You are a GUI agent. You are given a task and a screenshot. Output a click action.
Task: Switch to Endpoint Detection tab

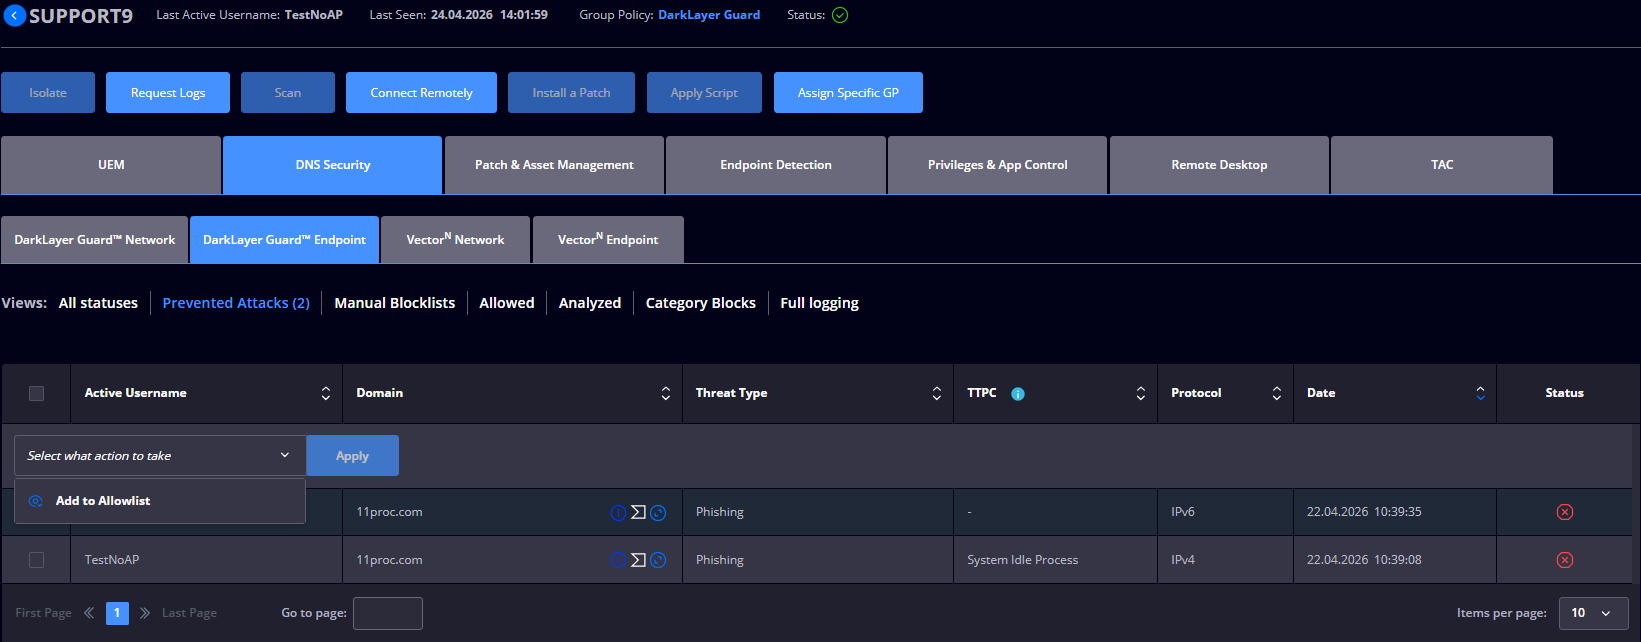pyautogui.click(x=776, y=165)
